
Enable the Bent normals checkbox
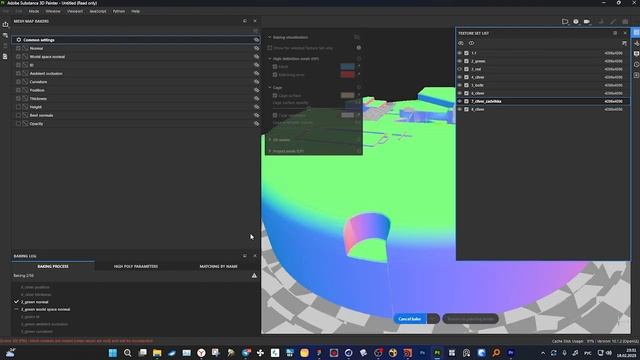click(x=18, y=115)
